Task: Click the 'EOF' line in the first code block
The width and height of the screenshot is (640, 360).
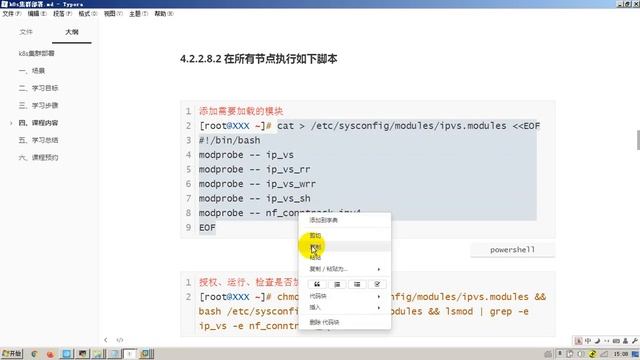Action: [x=207, y=228]
